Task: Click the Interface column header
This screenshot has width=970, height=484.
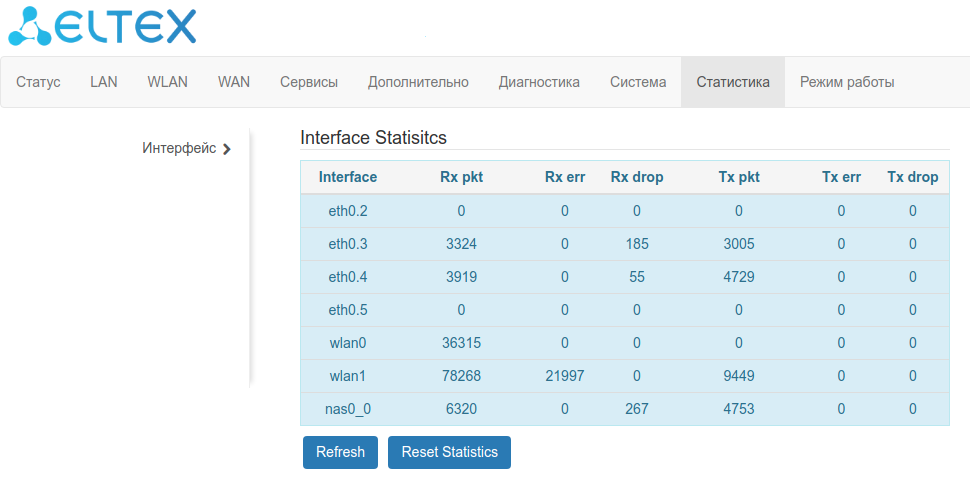Action: pyautogui.click(x=348, y=177)
